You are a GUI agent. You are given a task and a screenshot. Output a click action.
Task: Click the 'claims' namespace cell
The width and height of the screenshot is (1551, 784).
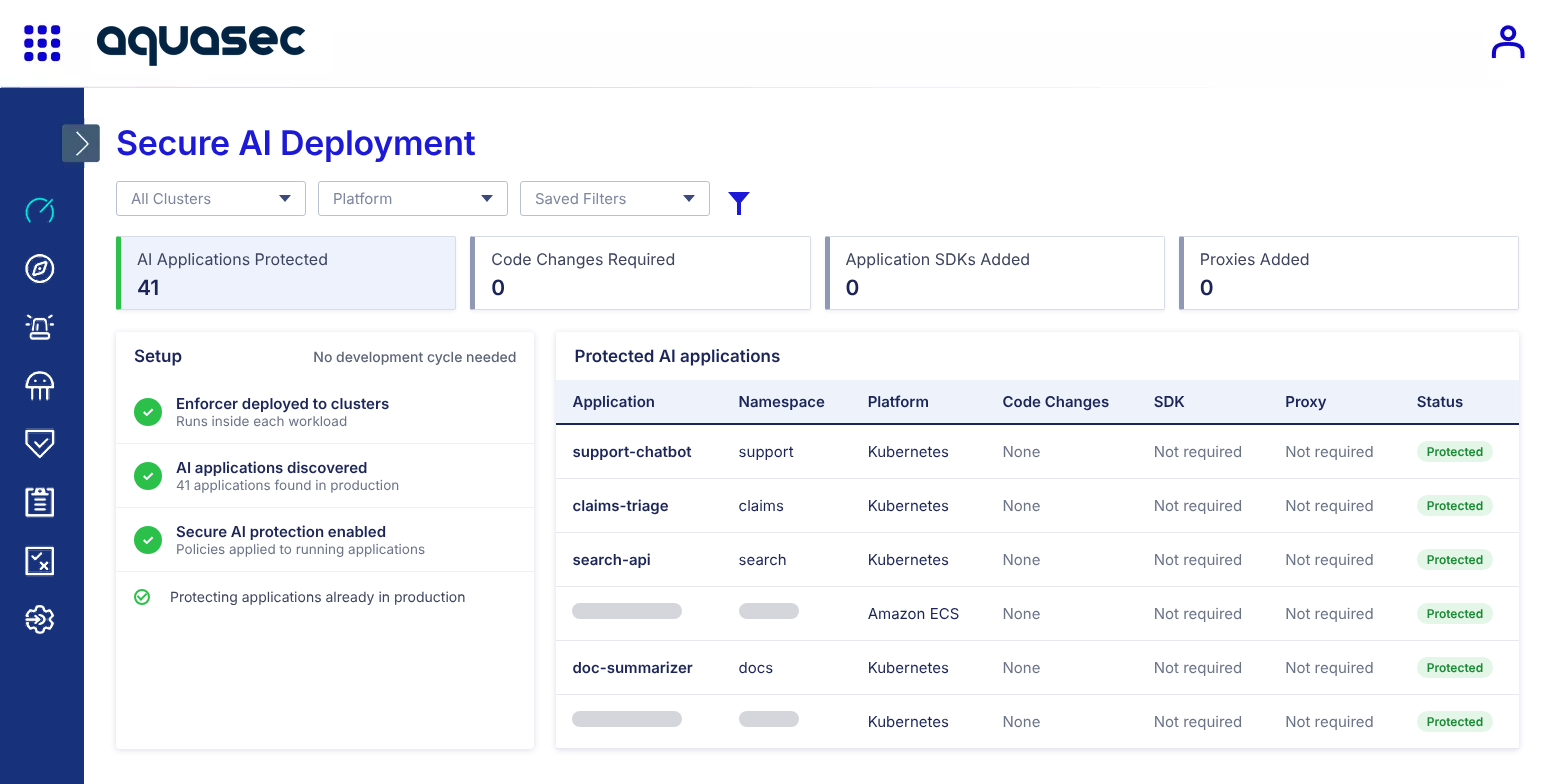pos(761,506)
